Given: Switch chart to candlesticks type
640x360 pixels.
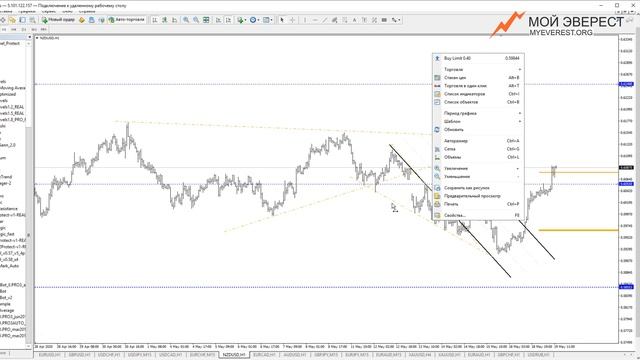Looking at the screenshot, I should (x=165, y=20).
